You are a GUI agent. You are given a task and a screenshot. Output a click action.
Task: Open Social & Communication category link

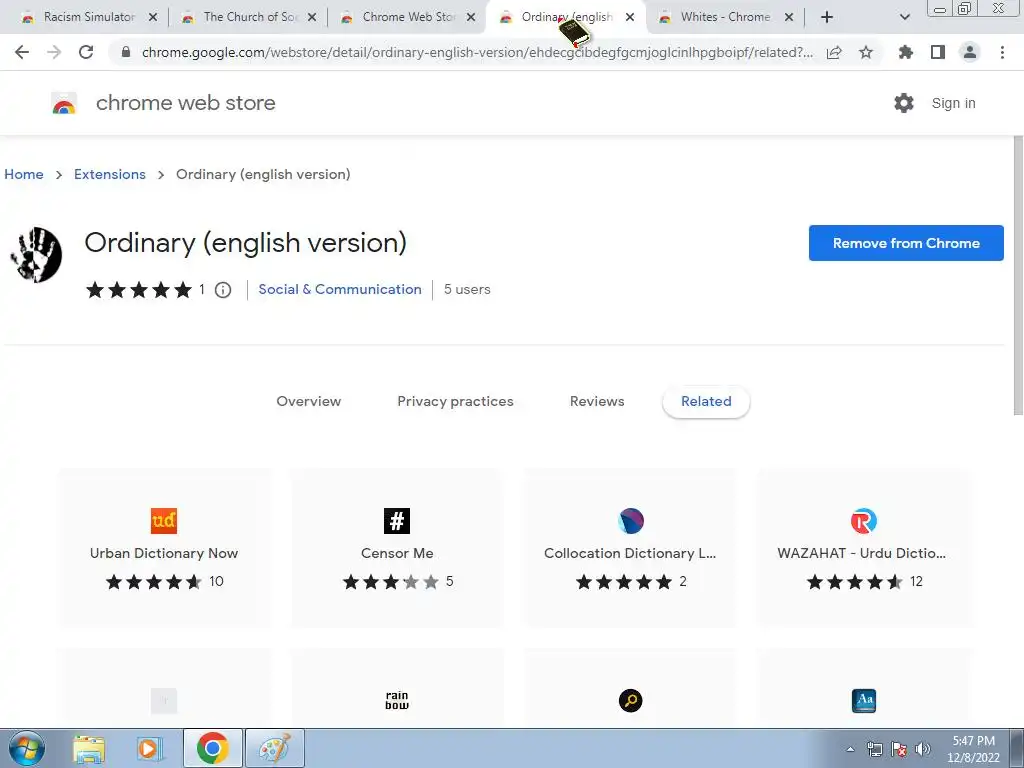pos(340,289)
